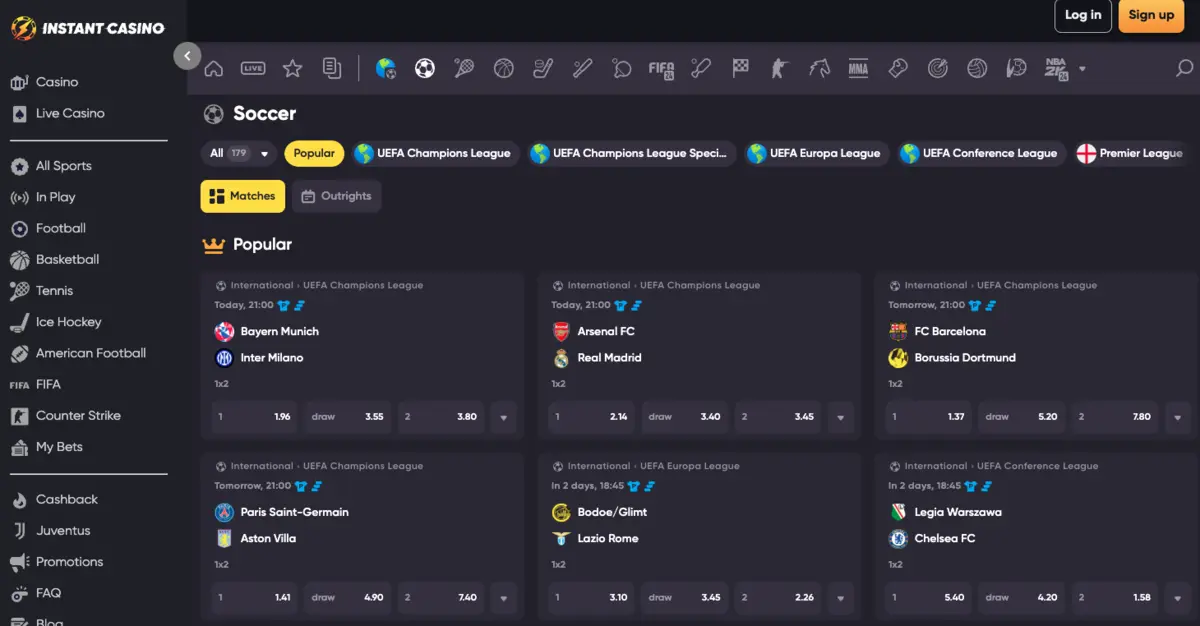The height and width of the screenshot is (626, 1200).
Task: Select the checkered flag motorsport icon
Action: pyautogui.click(x=740, y=69)
